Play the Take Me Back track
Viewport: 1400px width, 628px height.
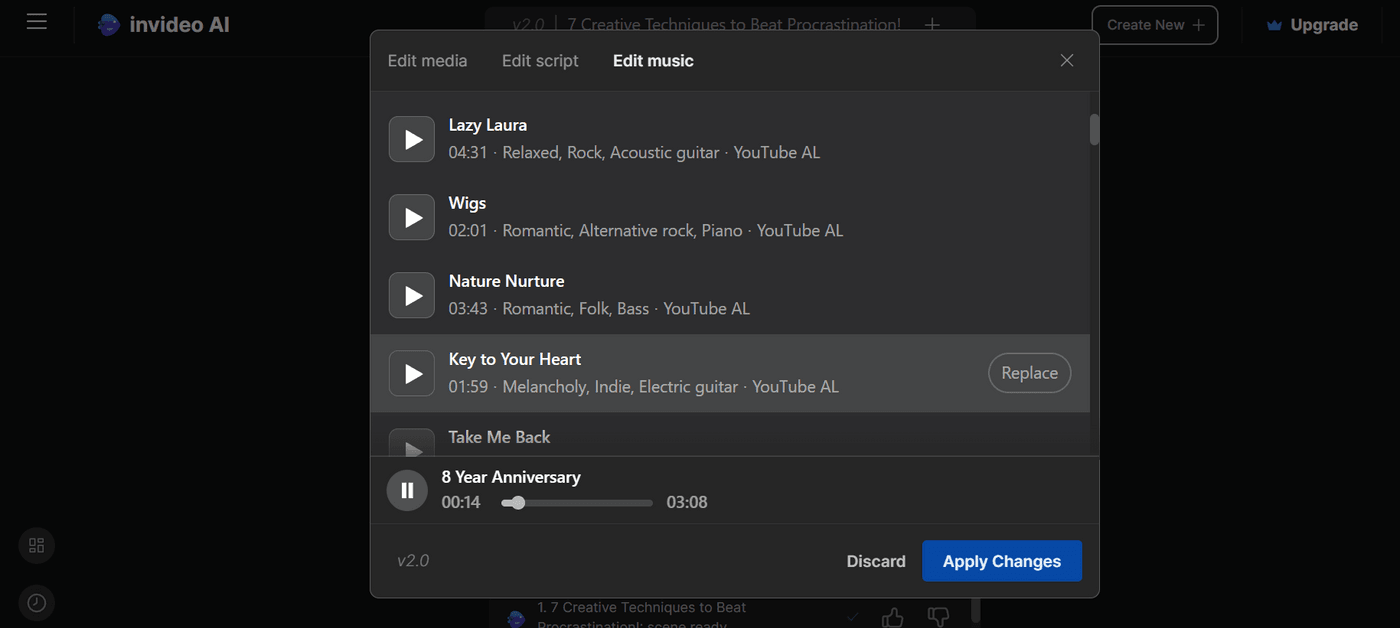(411, 447)
